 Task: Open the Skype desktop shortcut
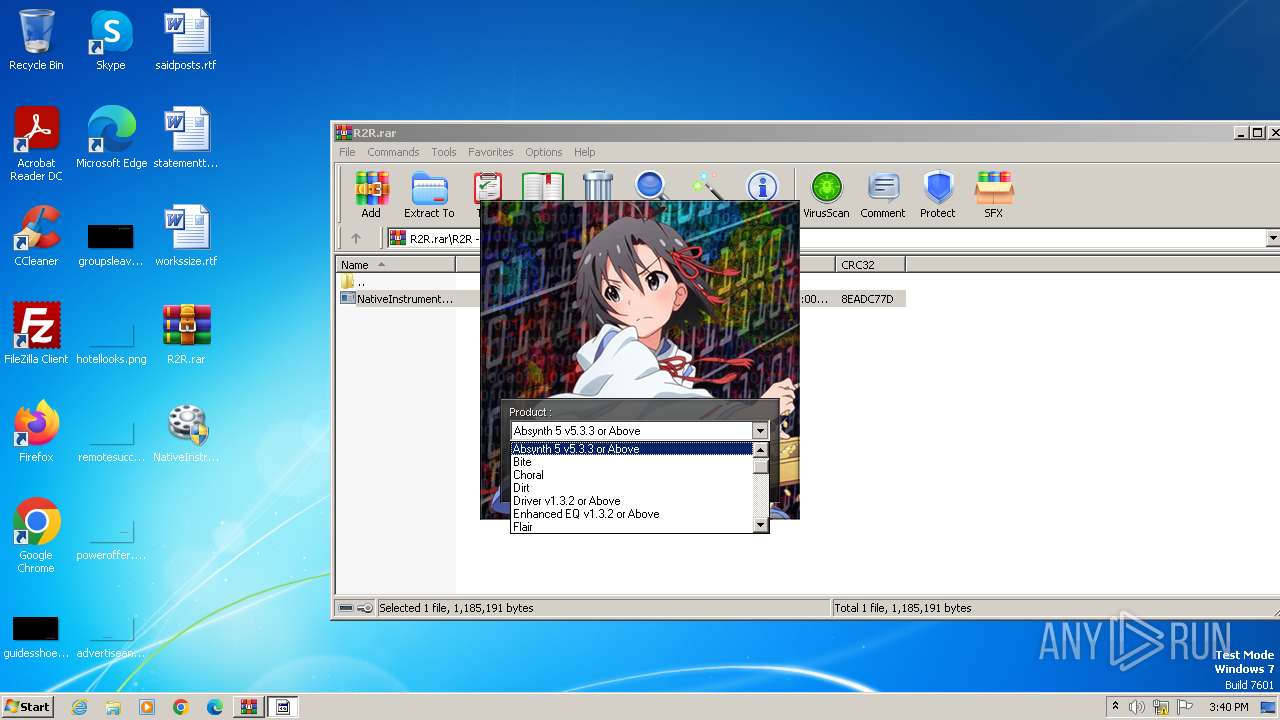point(111,41)
